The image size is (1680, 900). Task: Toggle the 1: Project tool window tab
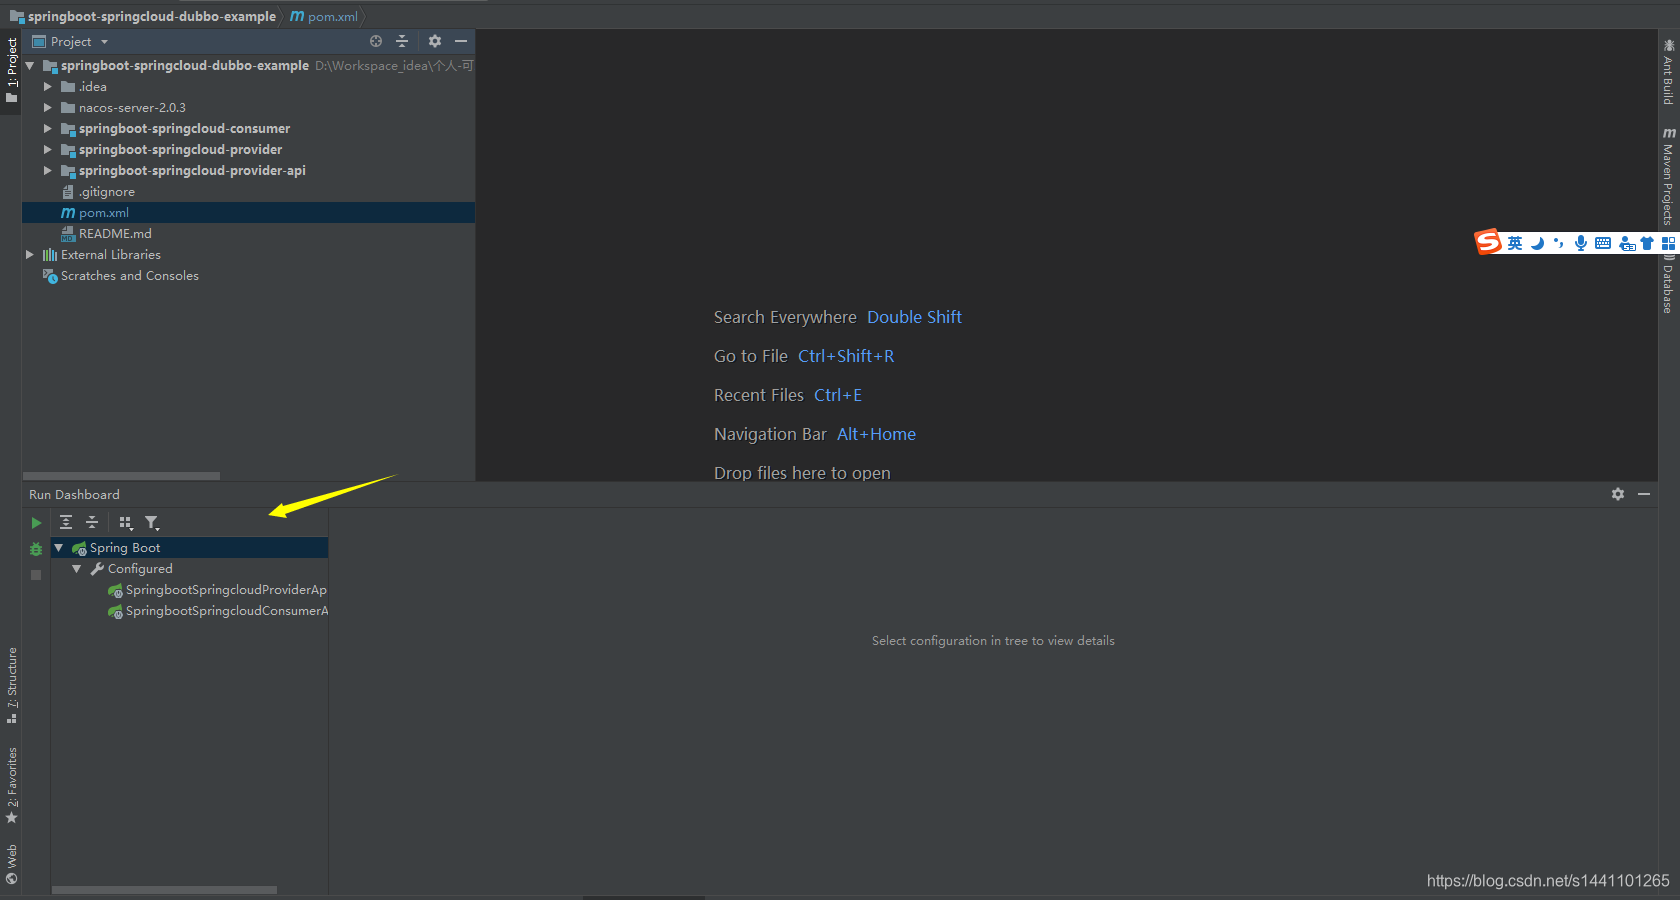[x=12, y=70]
